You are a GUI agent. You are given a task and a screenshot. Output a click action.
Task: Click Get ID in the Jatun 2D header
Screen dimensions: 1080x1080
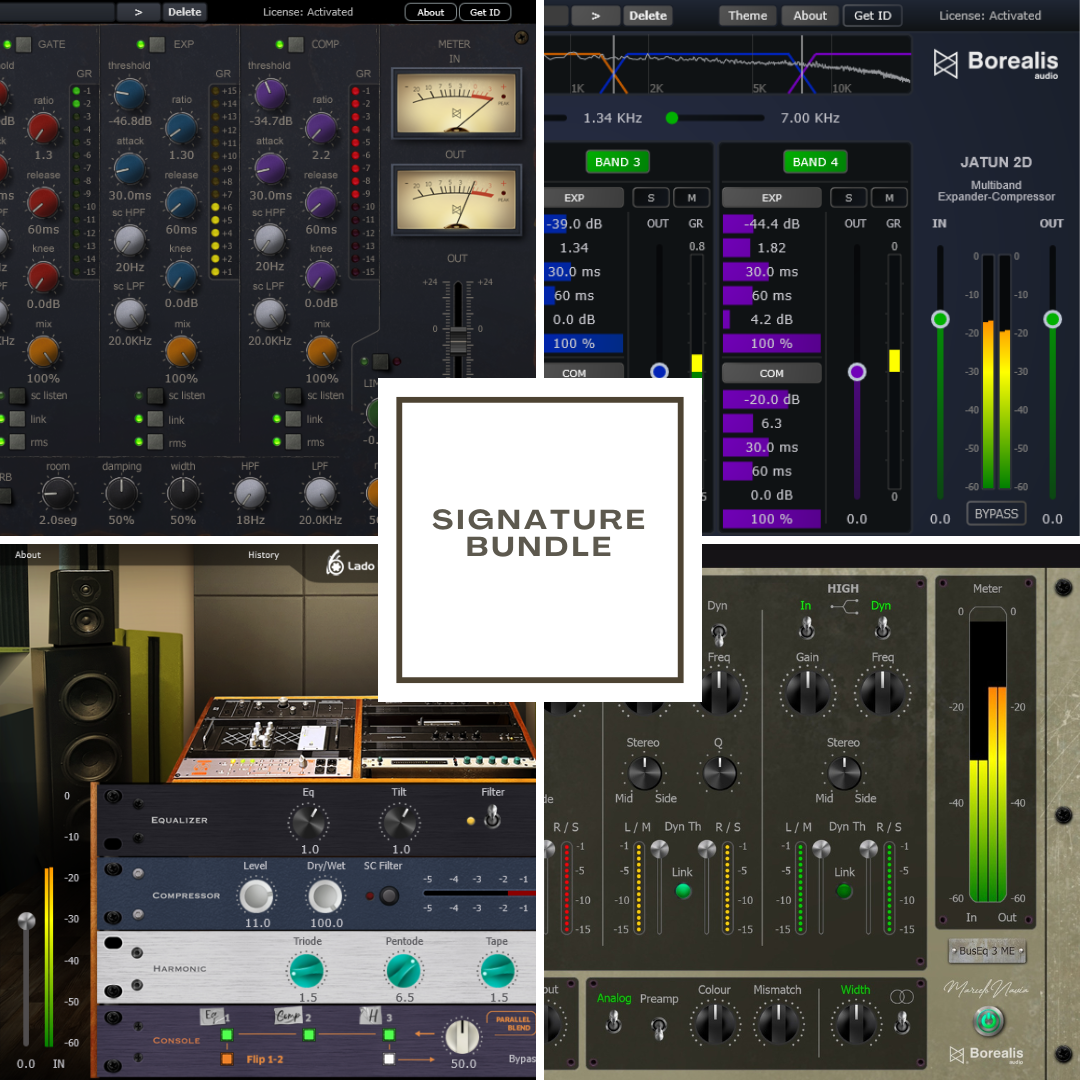pyautogui.click(x=873, y=15)
